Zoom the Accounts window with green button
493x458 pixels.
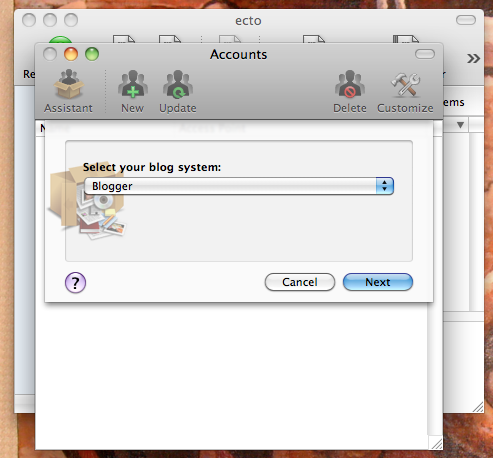(92, 54)
